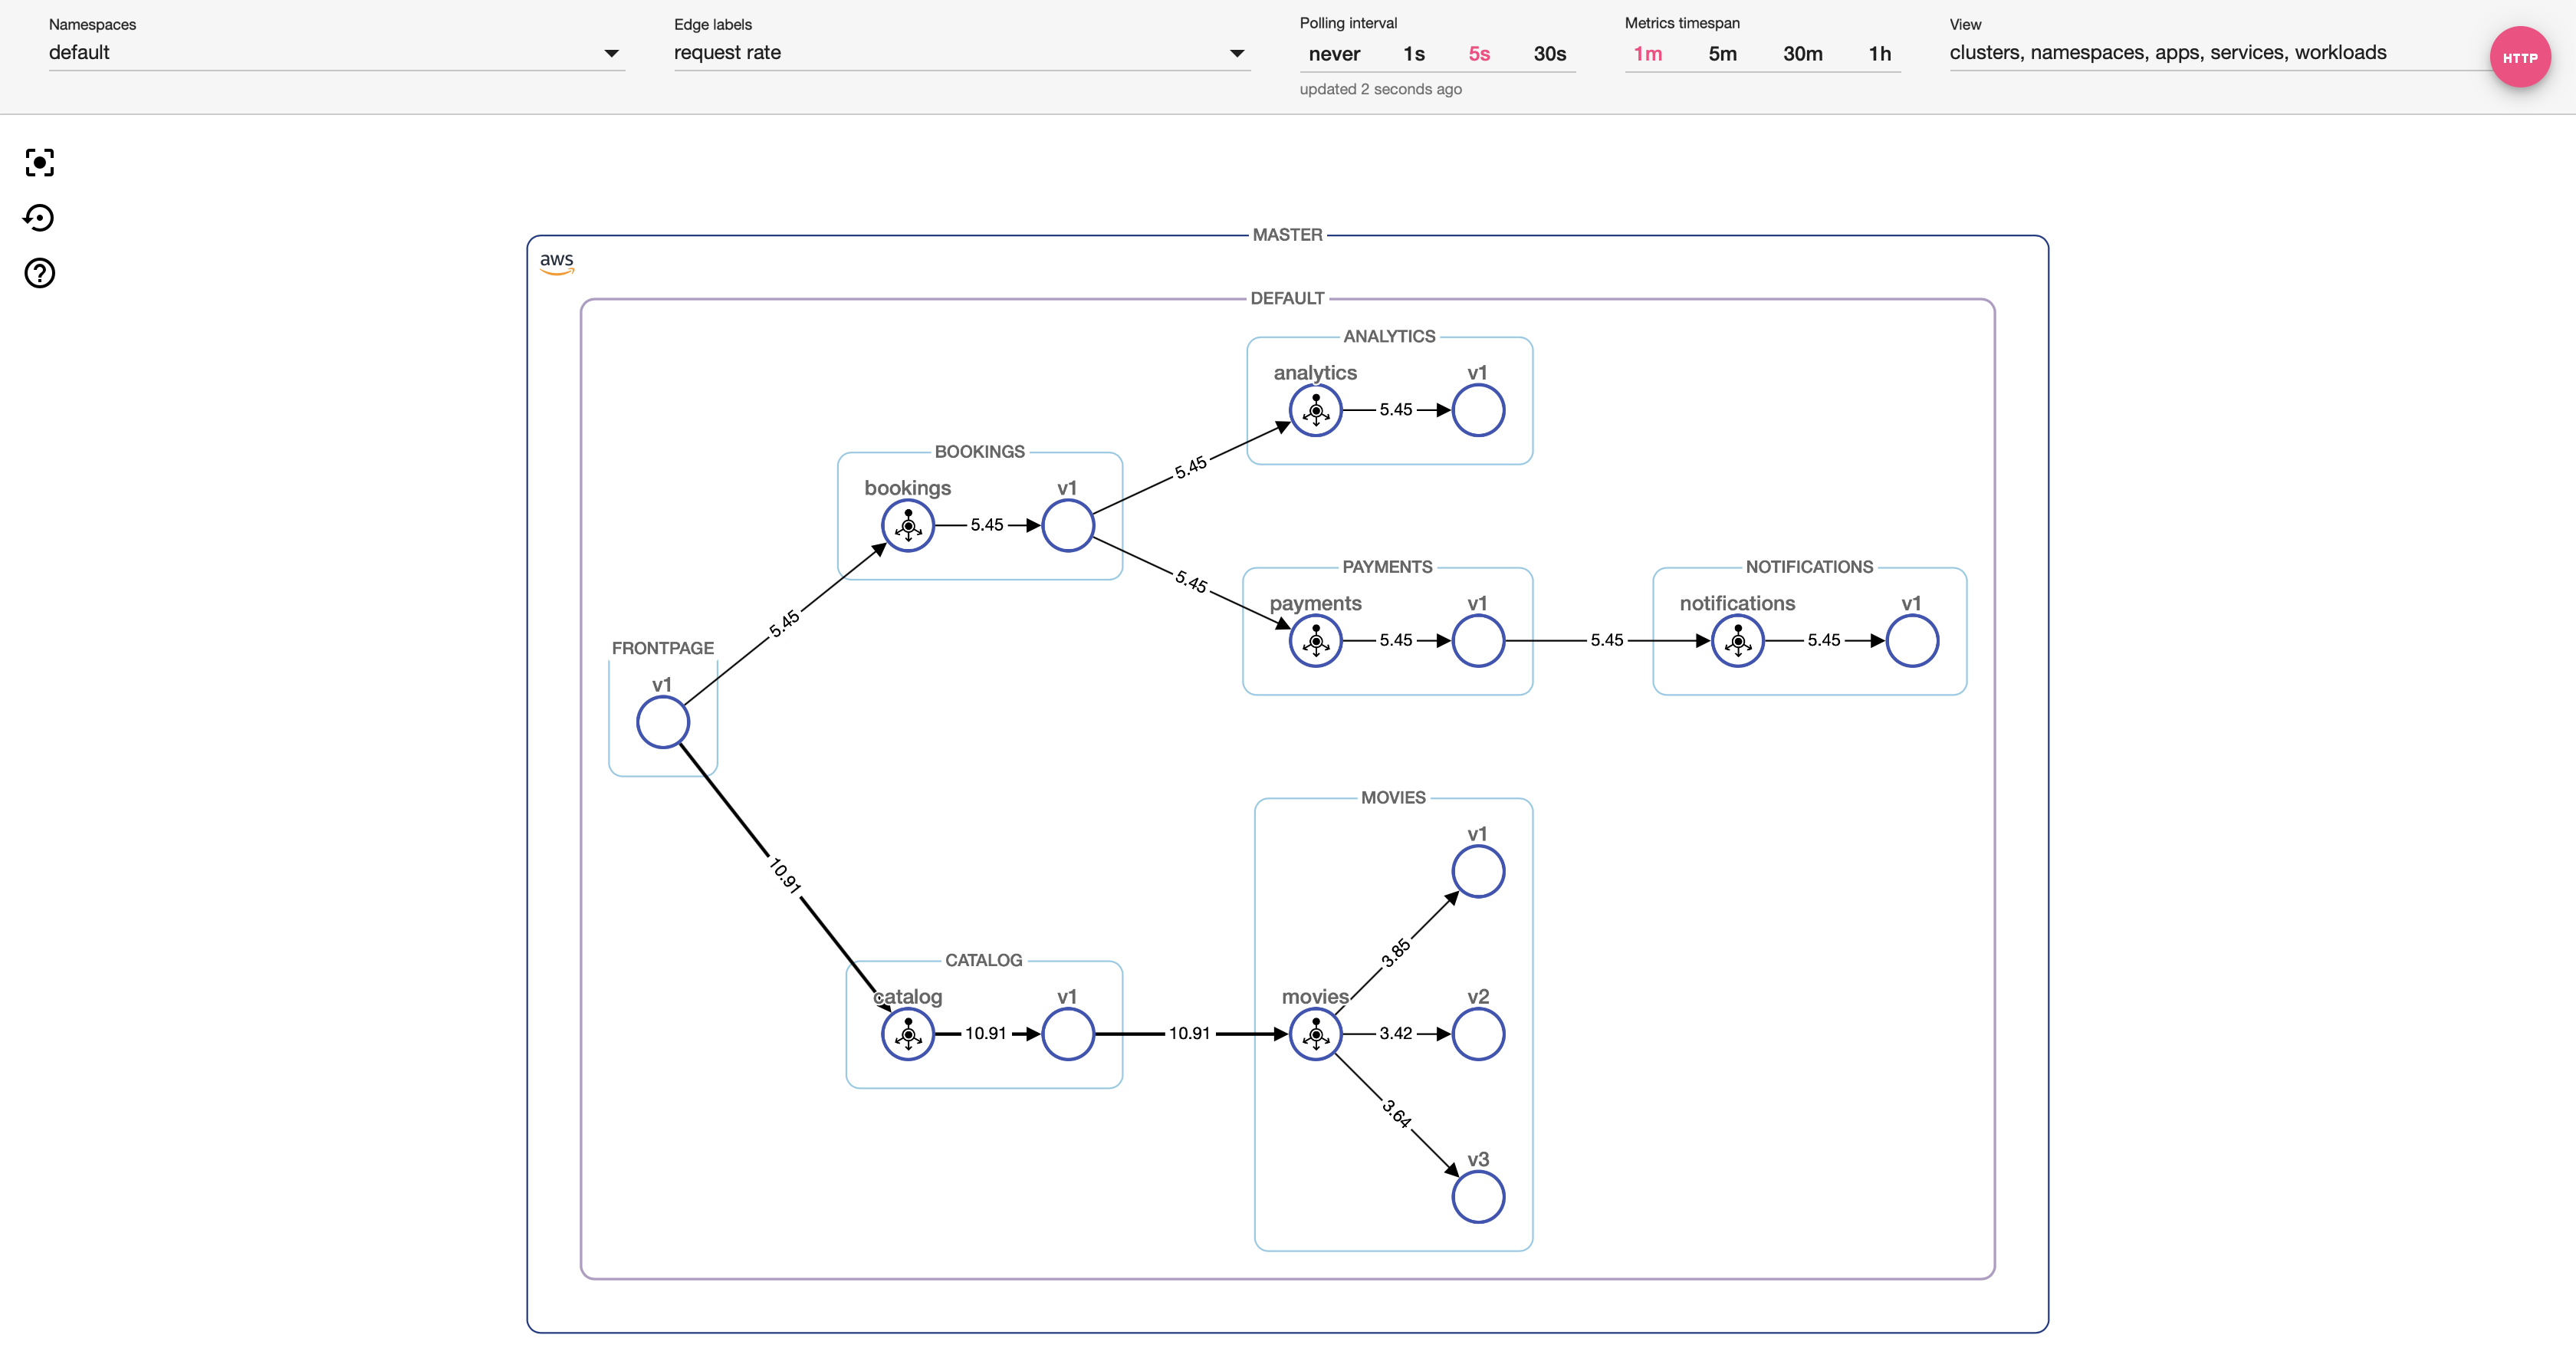Select the bookings v1 workload node

(x=1068, y=525)
